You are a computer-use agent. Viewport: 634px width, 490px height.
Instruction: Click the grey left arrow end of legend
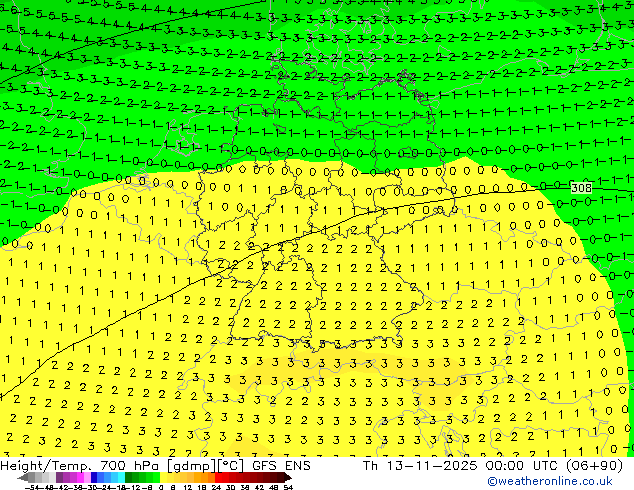pos(22,477)
